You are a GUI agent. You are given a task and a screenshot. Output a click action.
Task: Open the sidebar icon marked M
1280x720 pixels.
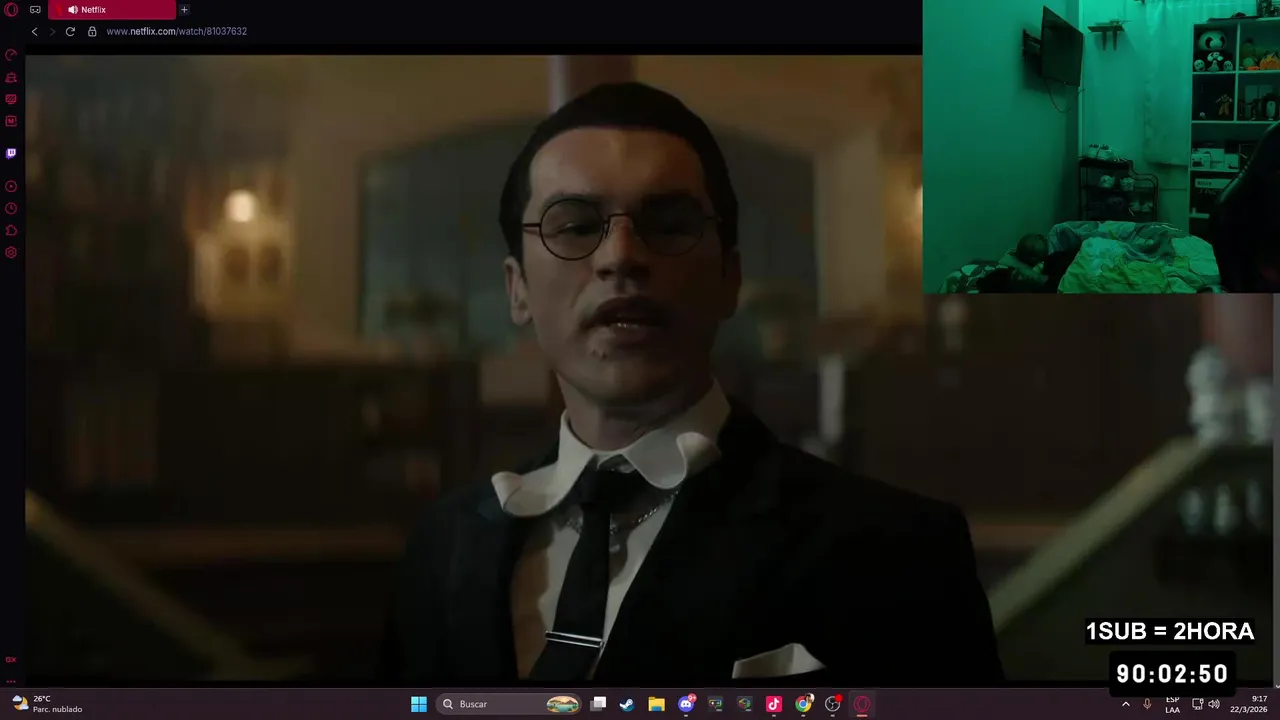[x=11, y=121]
